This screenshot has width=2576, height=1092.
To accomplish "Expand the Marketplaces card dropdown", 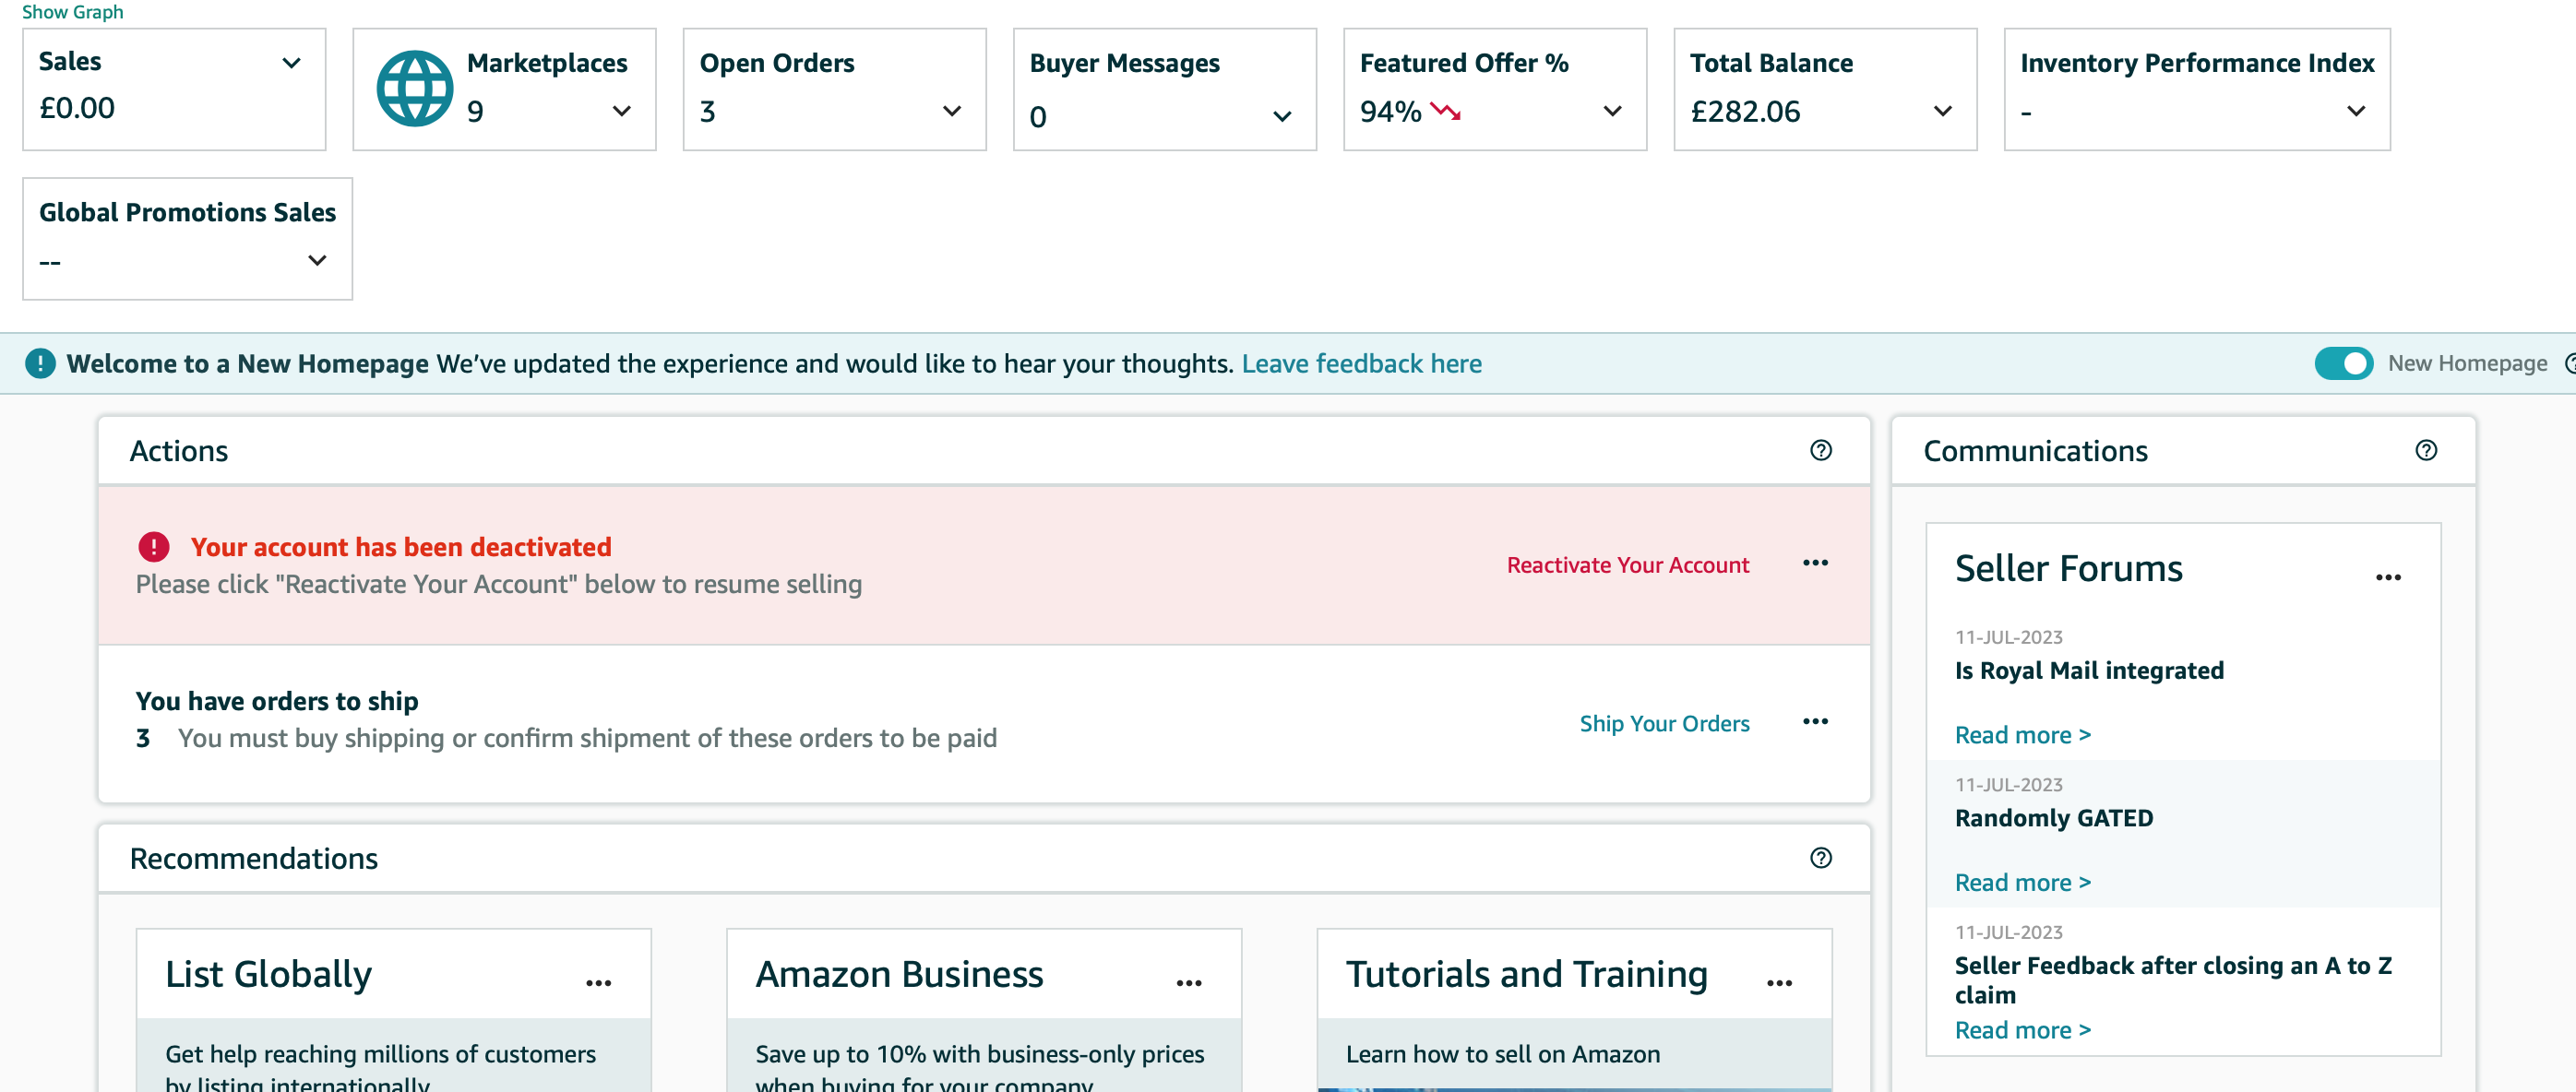I will [x=621, y=111].
